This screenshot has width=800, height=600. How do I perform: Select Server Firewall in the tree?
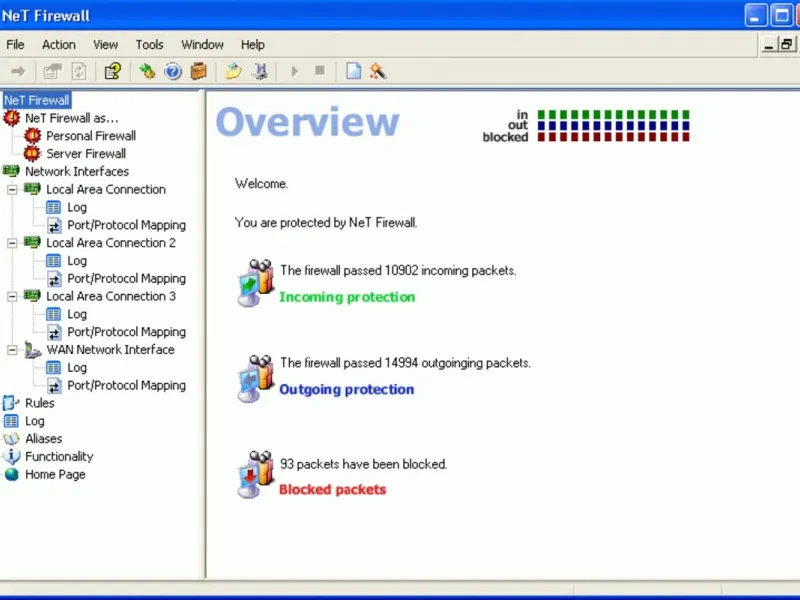(x=86, y=154)
